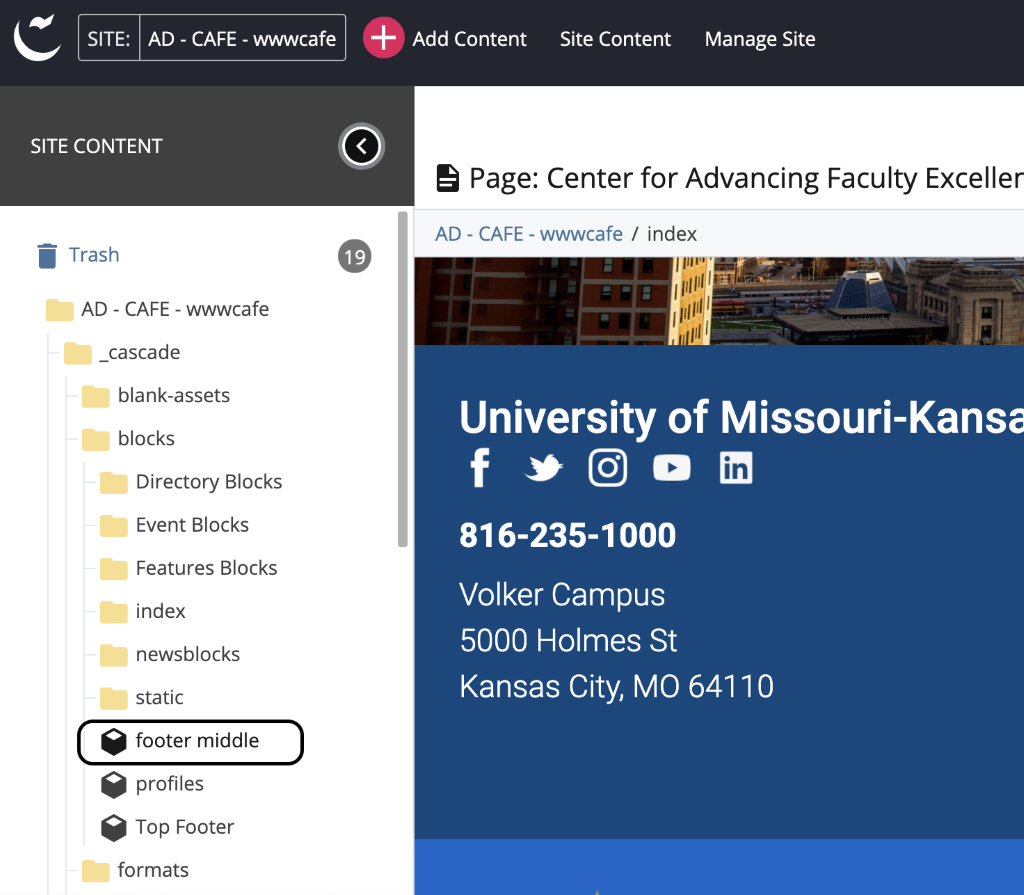
Task: Click the Directory Blocks folder icon
Action: [x=114, y=482]
